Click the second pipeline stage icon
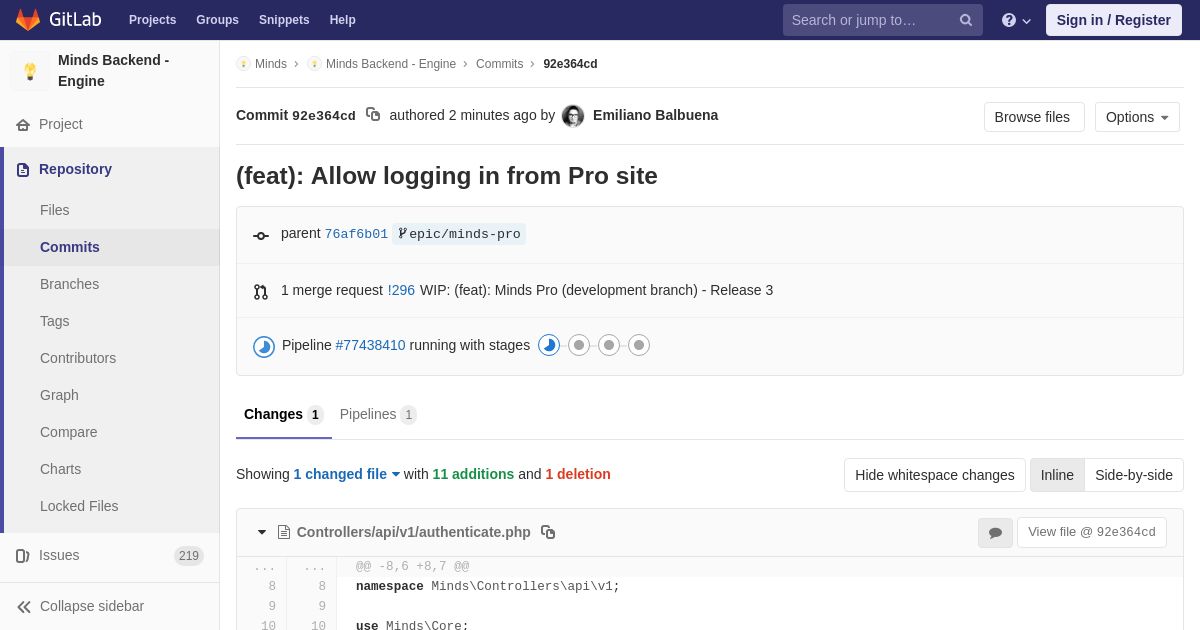This screenshot has width=1200, height=630. click(579, 345)
